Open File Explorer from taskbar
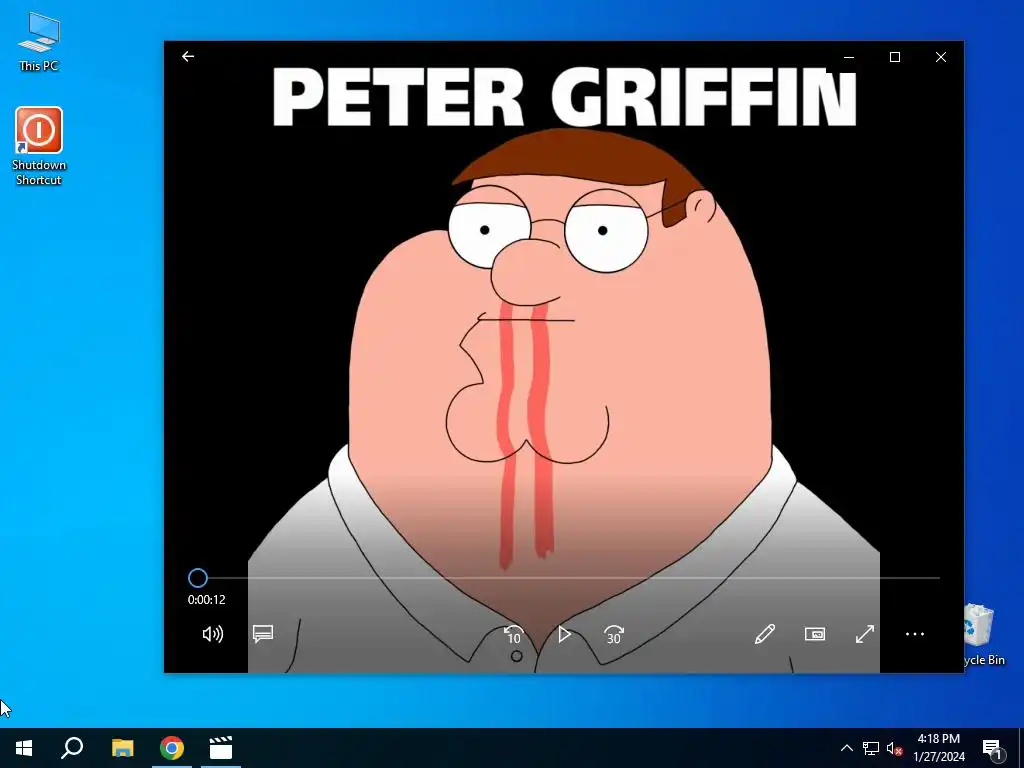This screenshot has width=1024, height=768. [x=122, y=748]
